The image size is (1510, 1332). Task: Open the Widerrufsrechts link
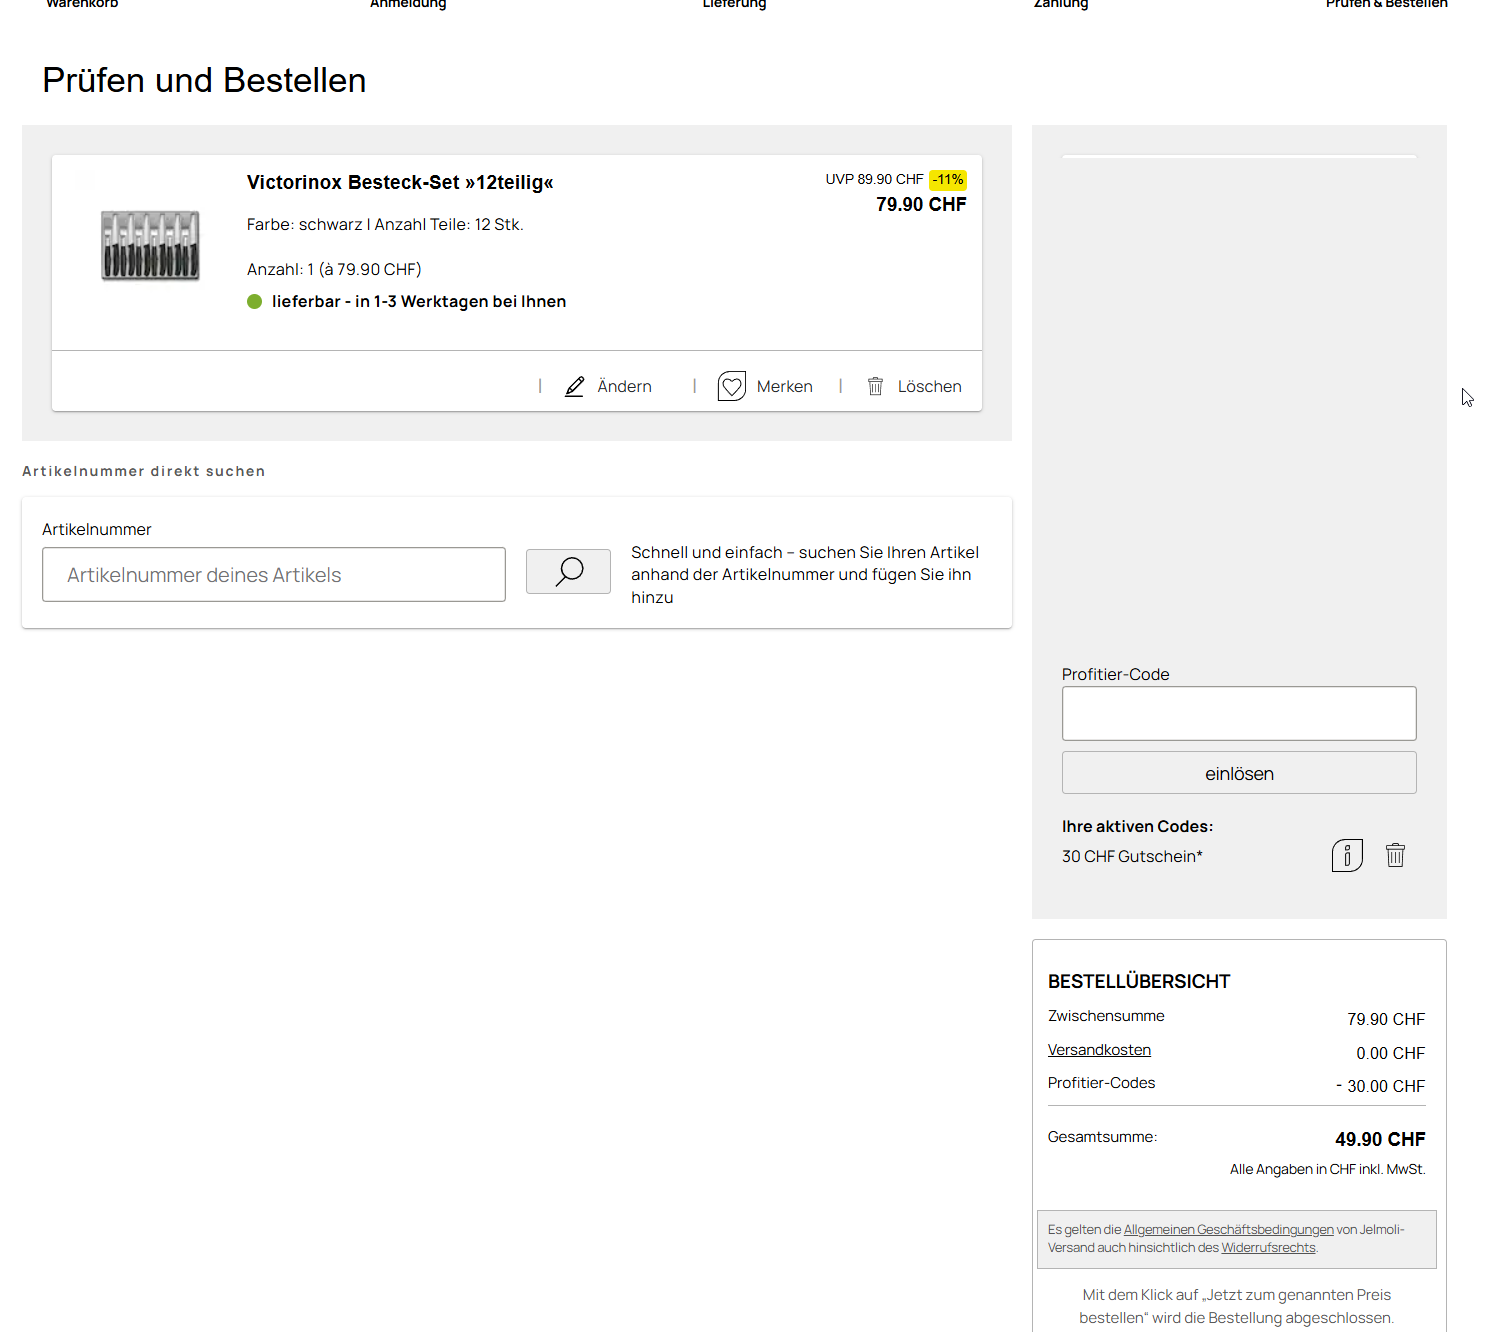tap(1268, 1248)
